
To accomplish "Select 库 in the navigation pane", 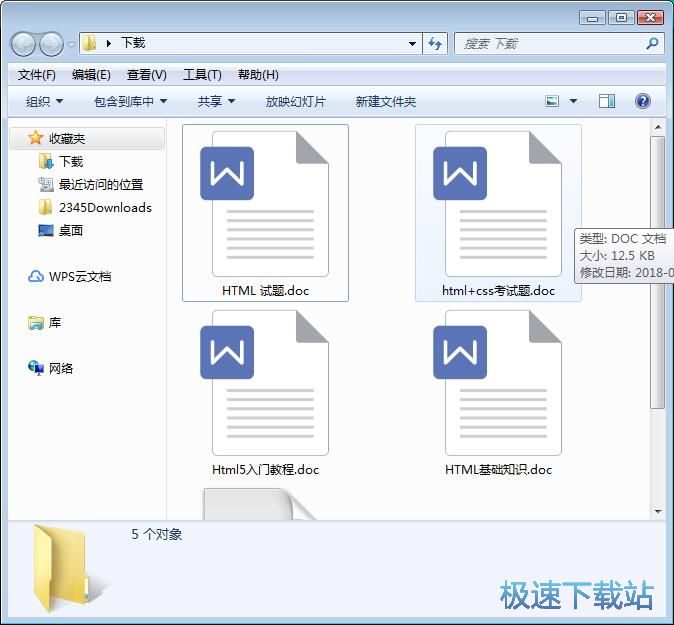I will click(55, 322).
